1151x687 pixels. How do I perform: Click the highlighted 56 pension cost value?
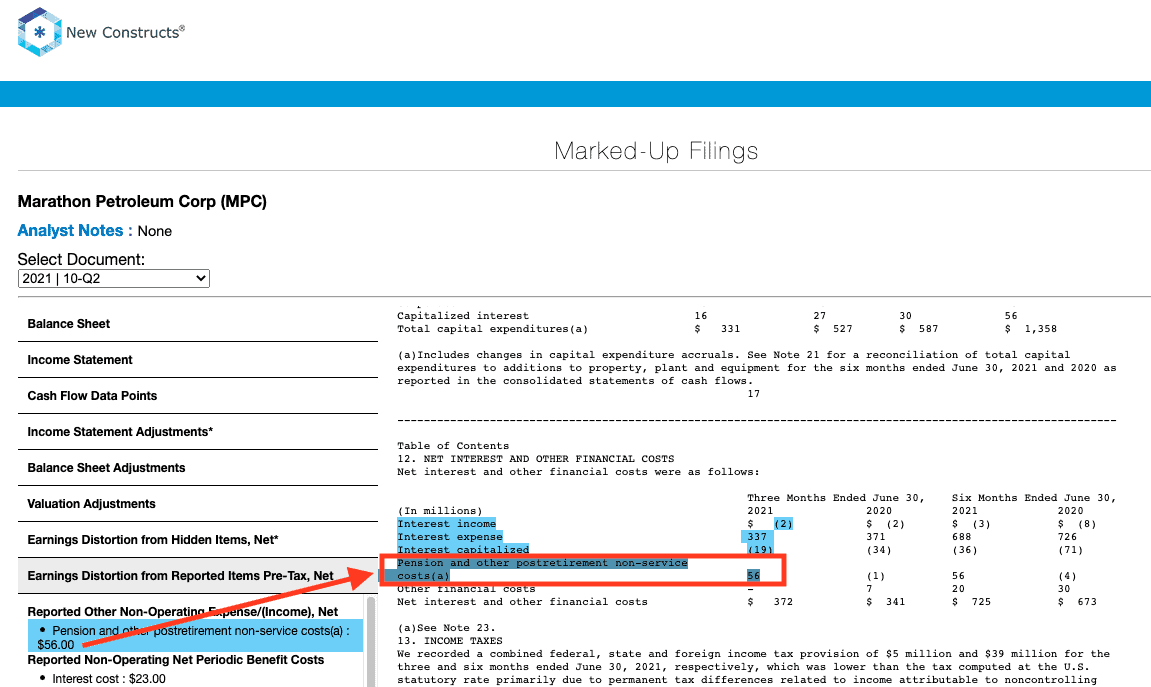[x=753, y=575]
